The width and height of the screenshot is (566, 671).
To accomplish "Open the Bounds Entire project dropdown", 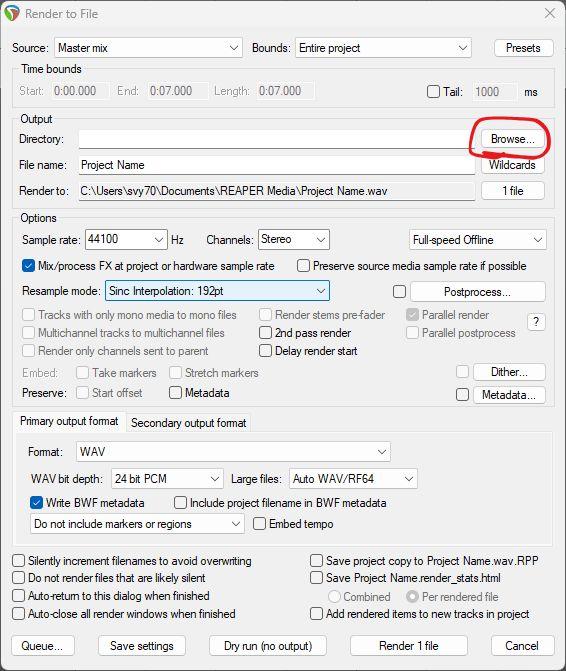I will pyautogui.click(x=383, y=48).
